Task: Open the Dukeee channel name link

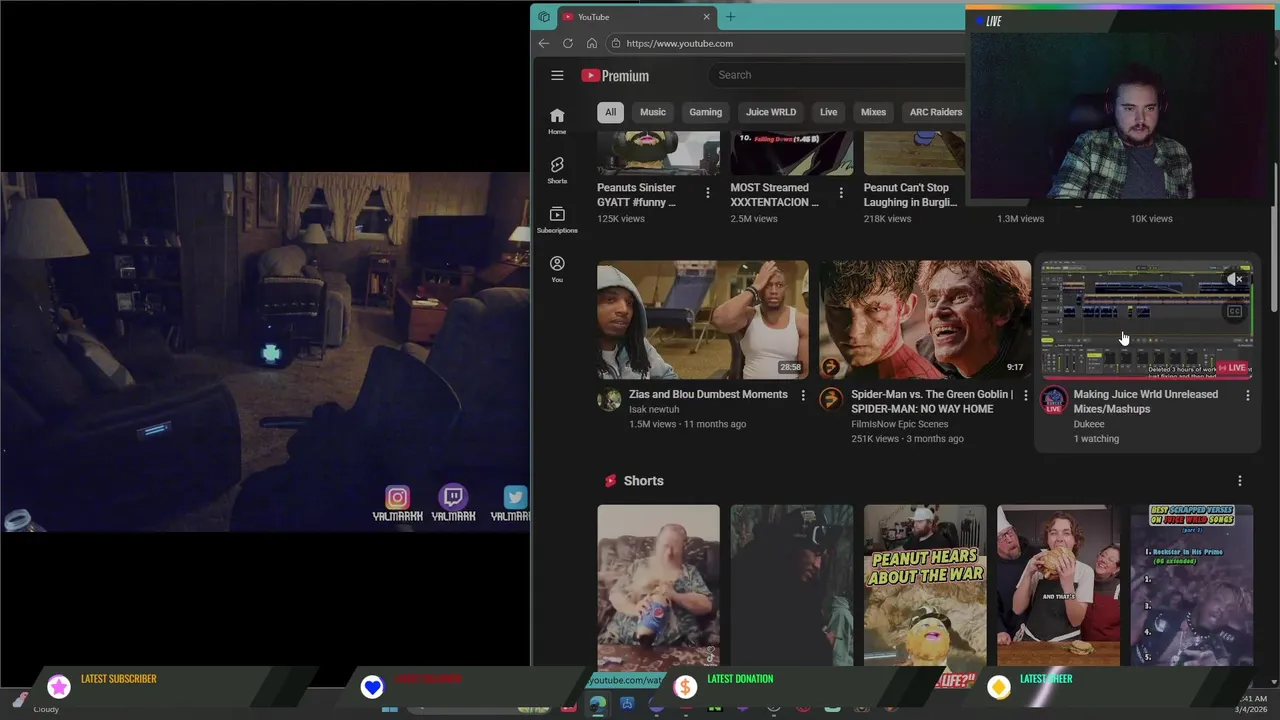Action: coord(1089,424)
